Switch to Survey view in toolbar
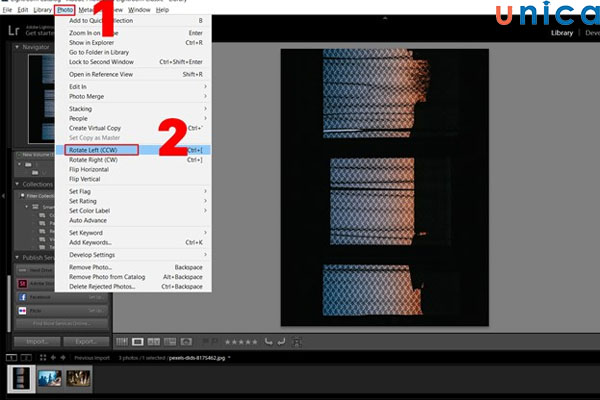600x400 pixels. click(x=170, y=341)
